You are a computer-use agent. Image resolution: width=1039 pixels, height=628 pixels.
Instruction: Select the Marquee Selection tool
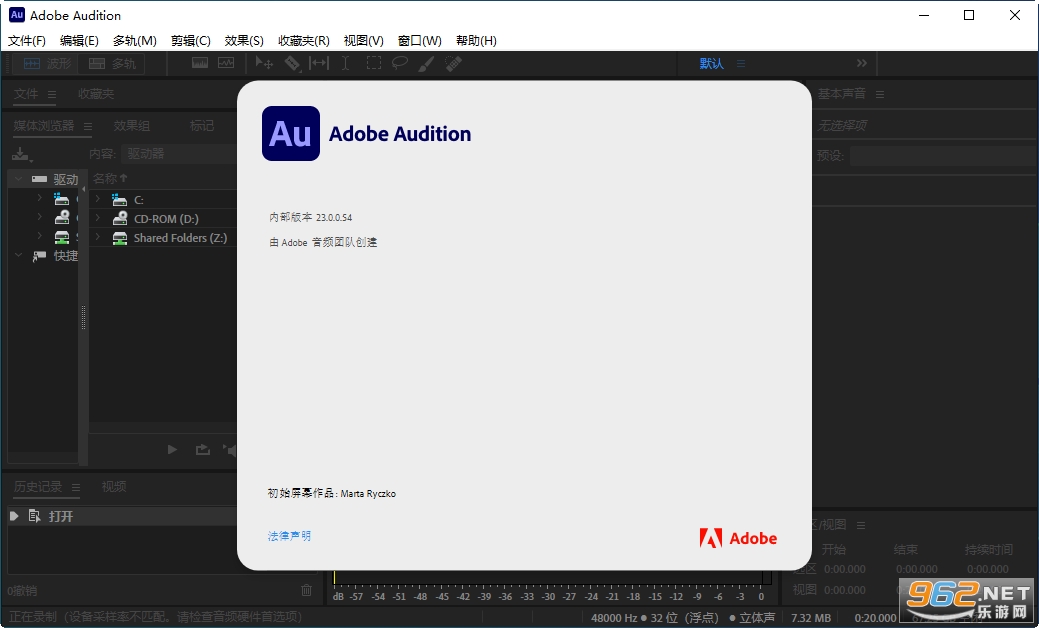point(374,63)
